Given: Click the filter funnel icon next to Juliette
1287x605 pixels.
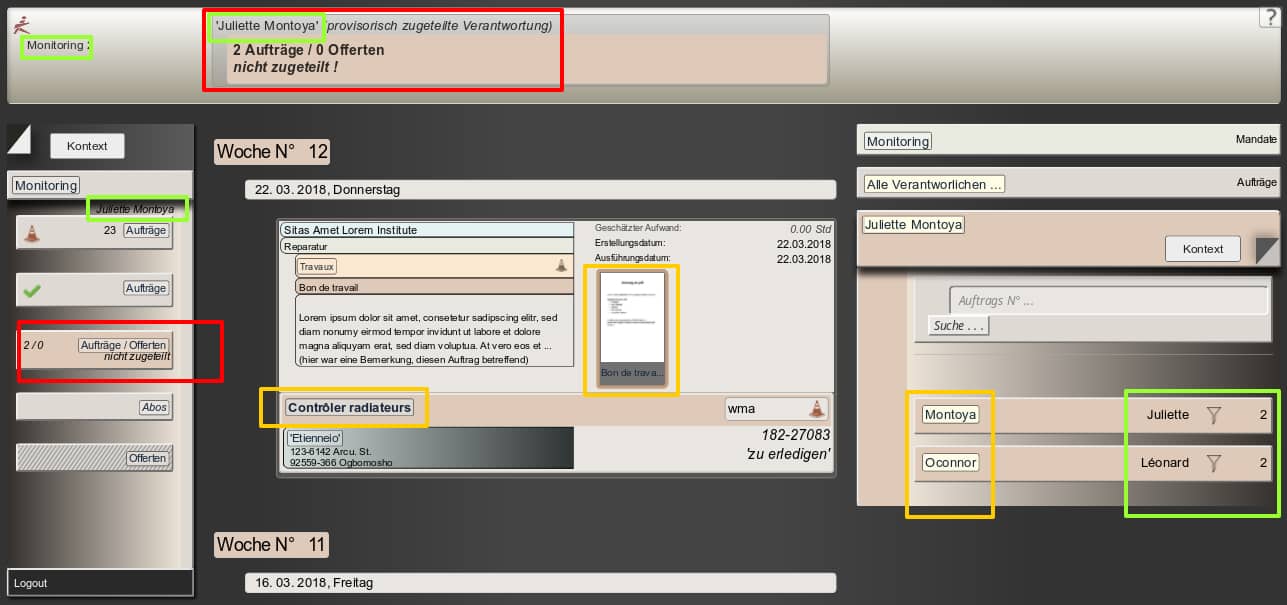Looking at the screenshot, I should [1214, 415].
